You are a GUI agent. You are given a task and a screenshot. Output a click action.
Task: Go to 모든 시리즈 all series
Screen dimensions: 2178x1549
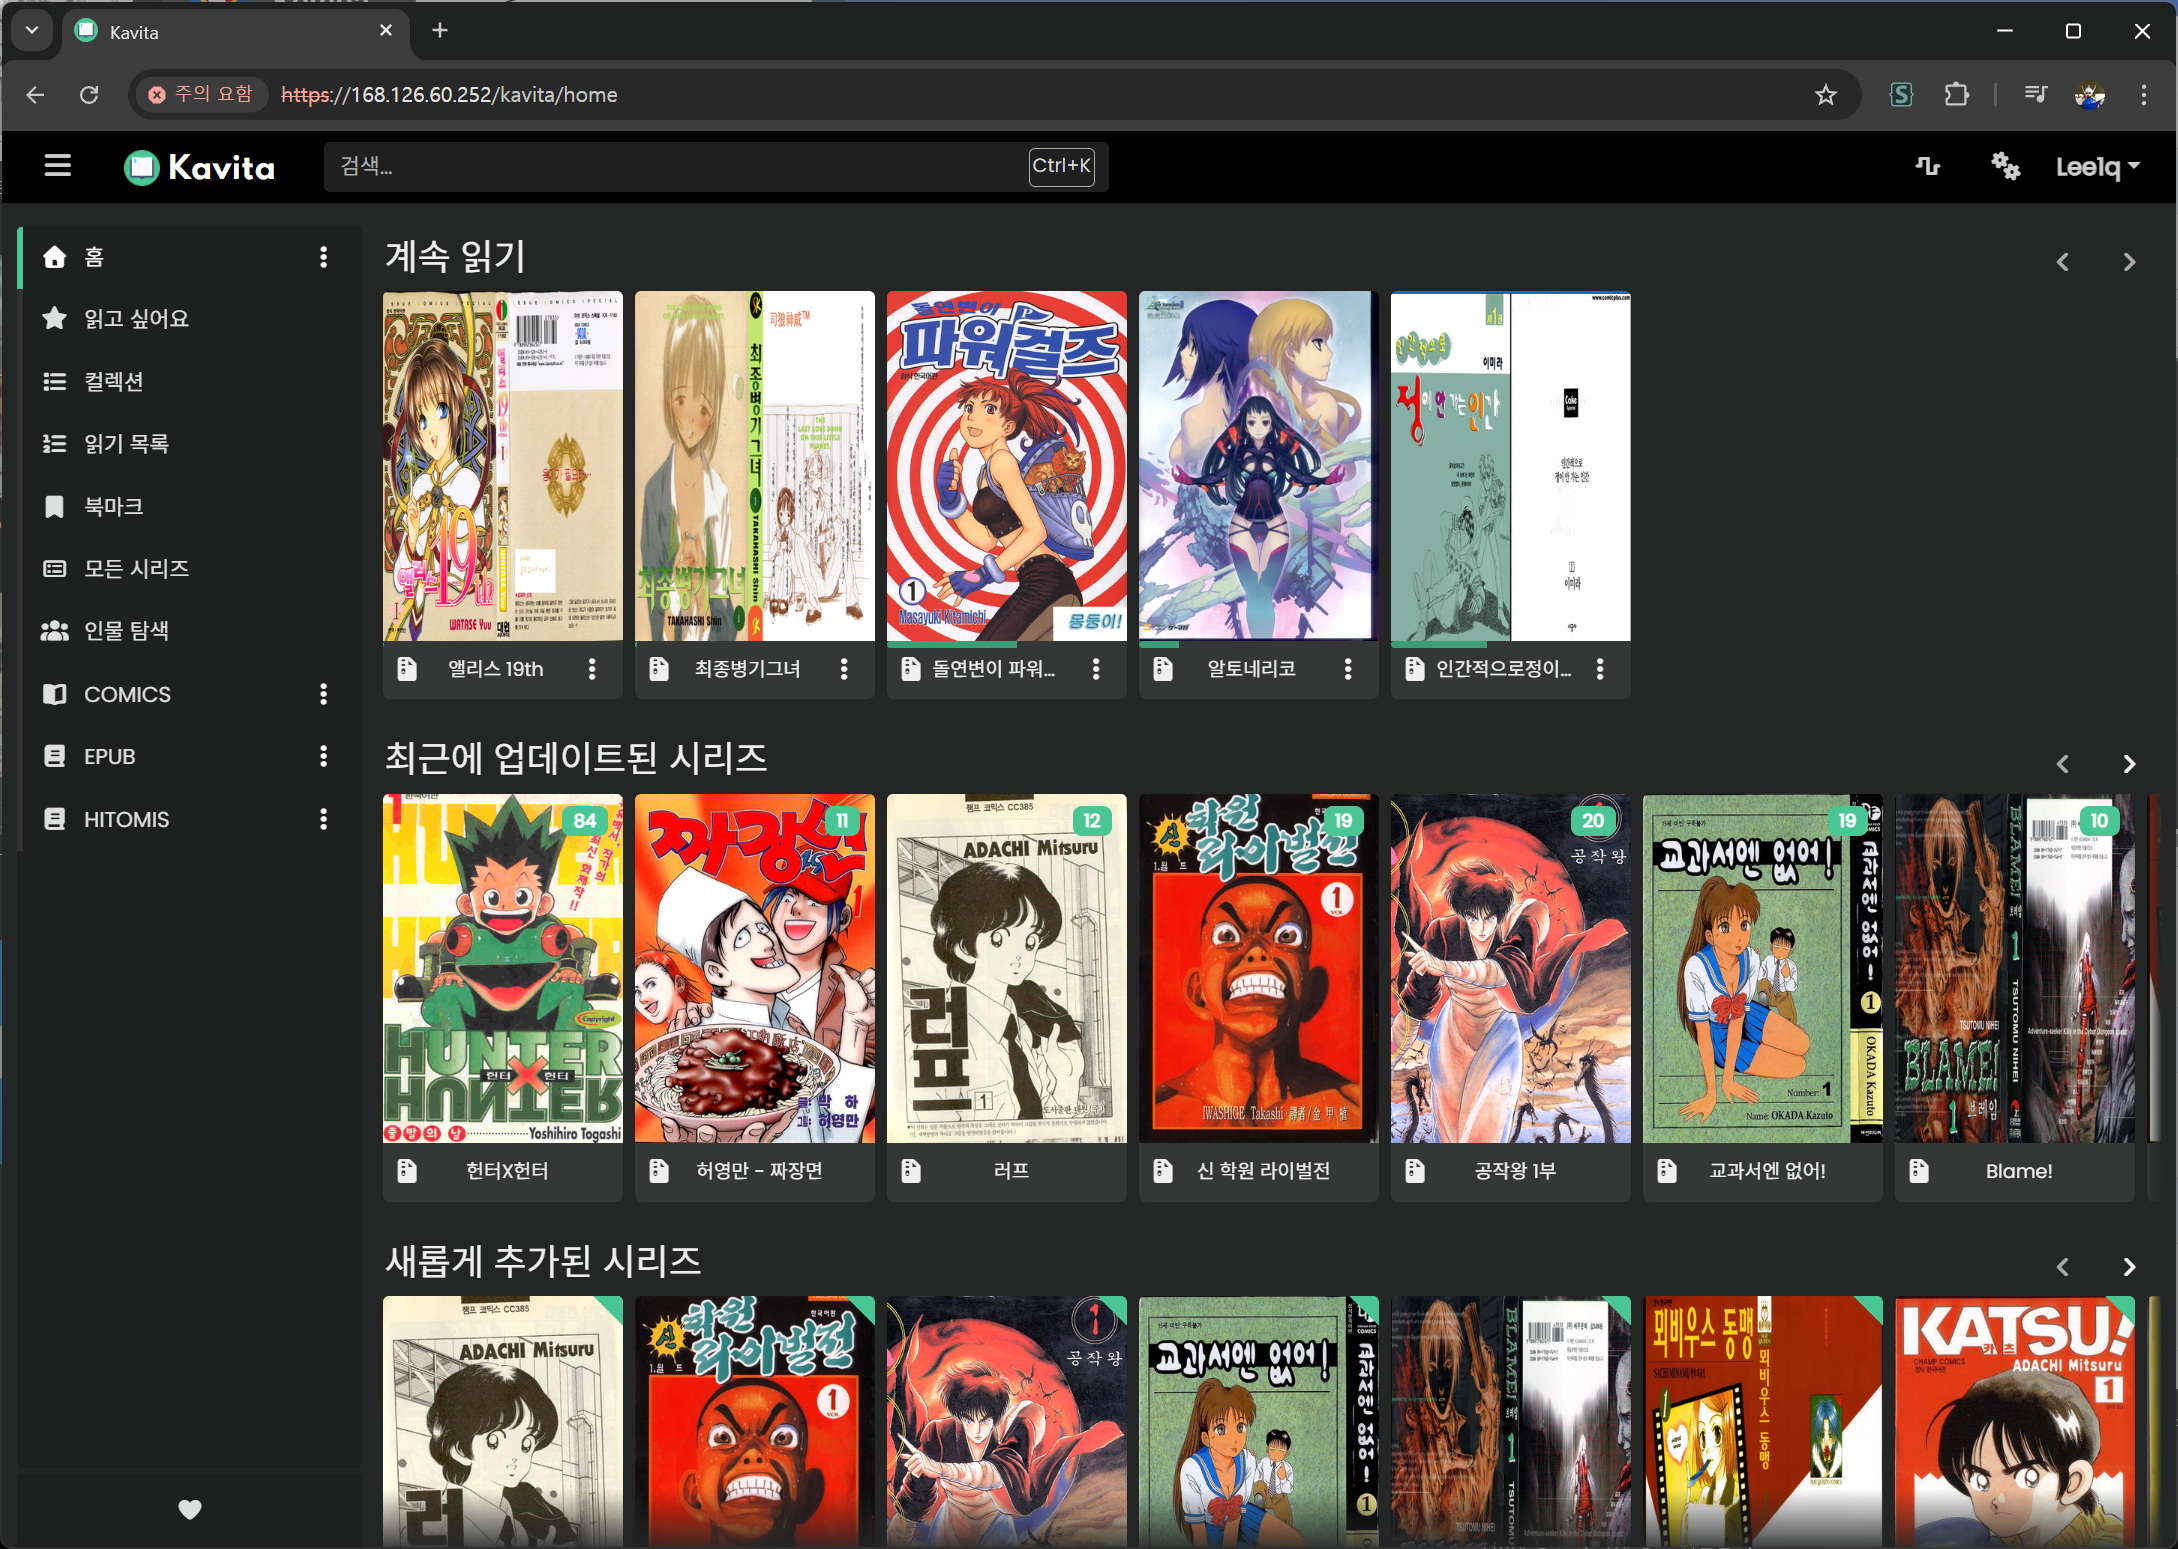pyautogui.click(x=136, y=569)
